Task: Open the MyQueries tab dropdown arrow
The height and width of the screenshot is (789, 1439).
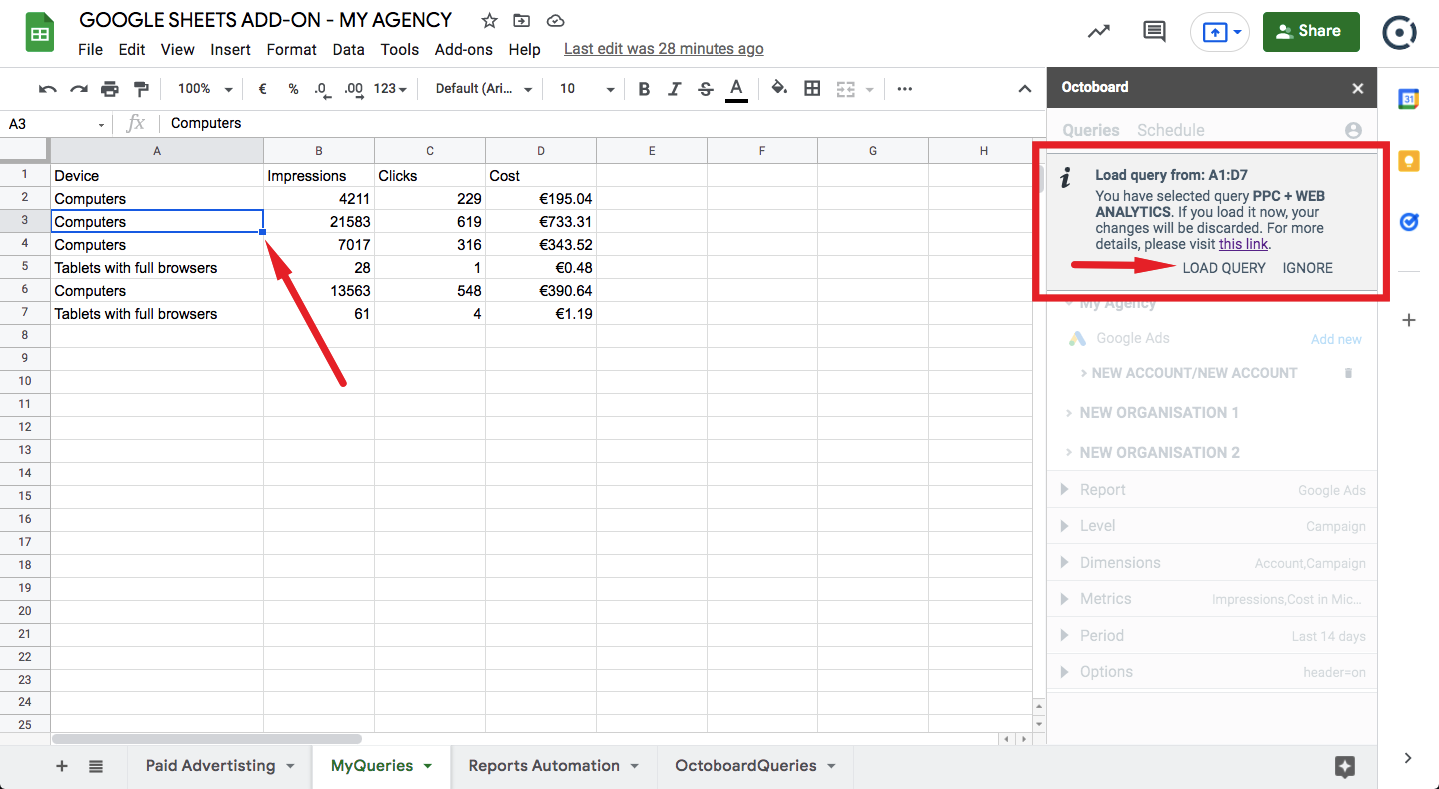Action: 428,766
